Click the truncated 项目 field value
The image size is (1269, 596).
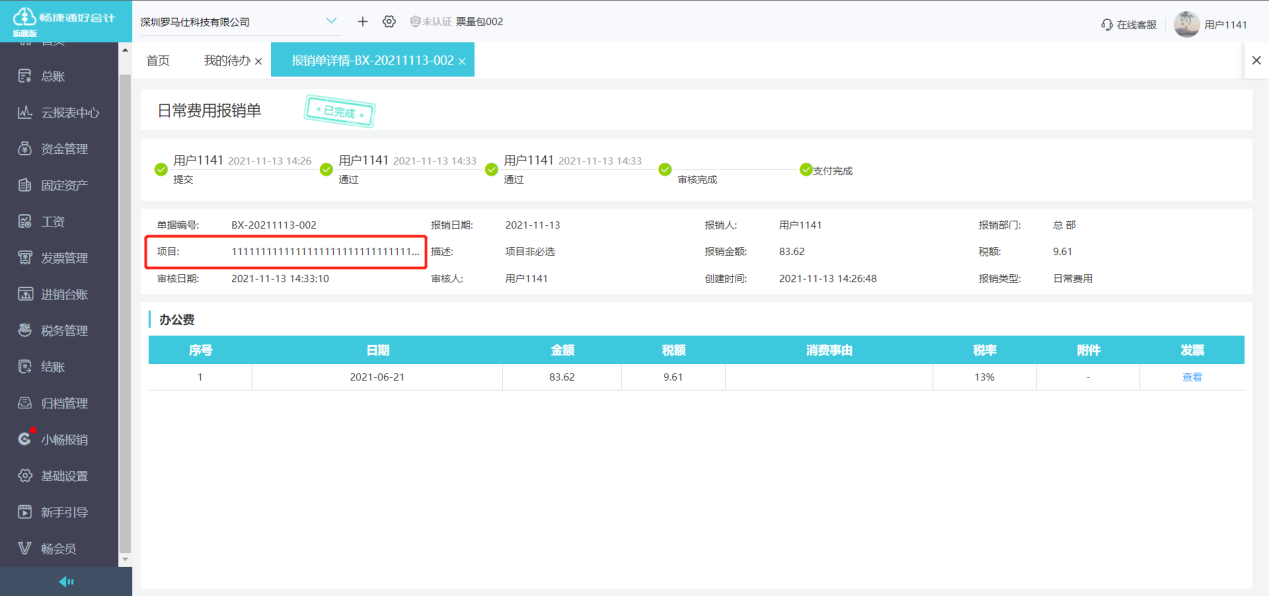[325, 252]
